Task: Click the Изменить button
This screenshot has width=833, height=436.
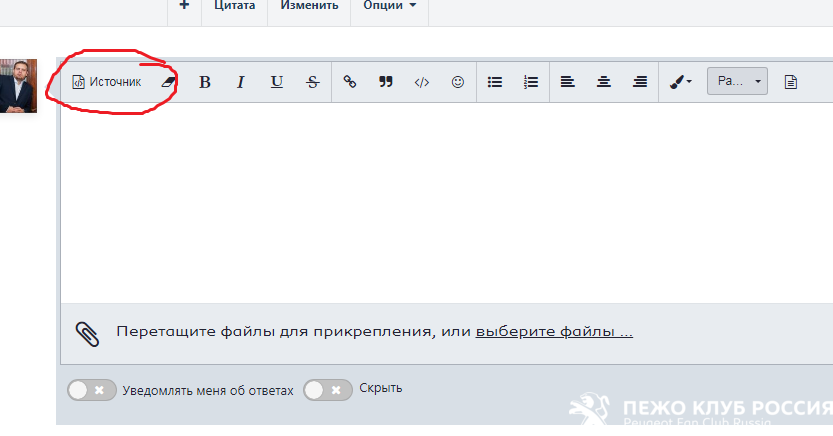Action: [309, 6]
